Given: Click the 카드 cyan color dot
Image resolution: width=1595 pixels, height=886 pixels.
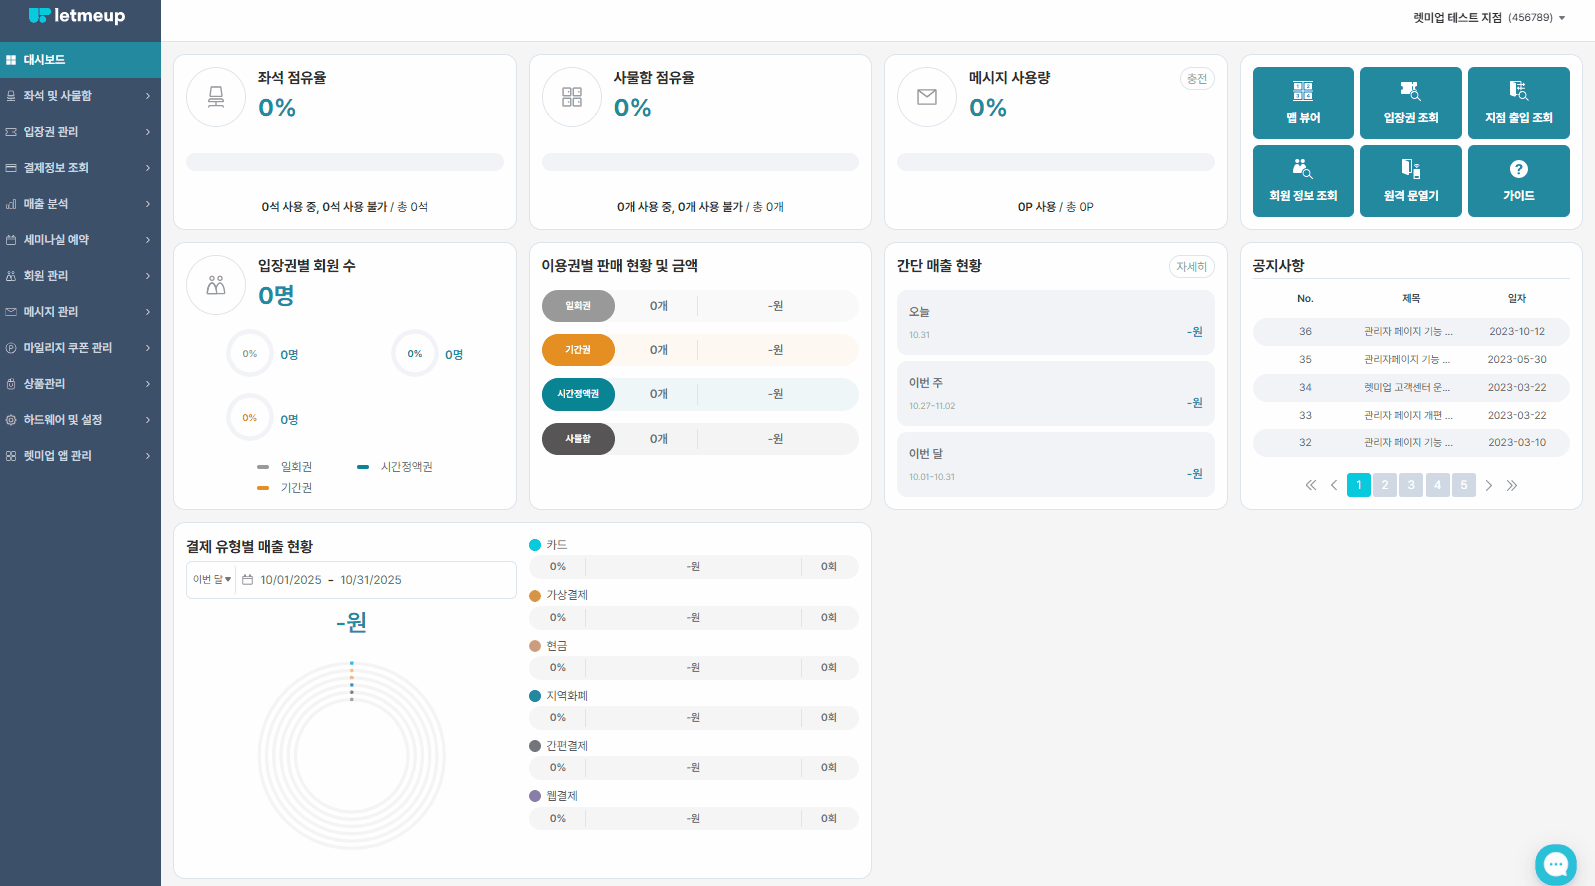Looking at the screenshot, I should 535,545.
